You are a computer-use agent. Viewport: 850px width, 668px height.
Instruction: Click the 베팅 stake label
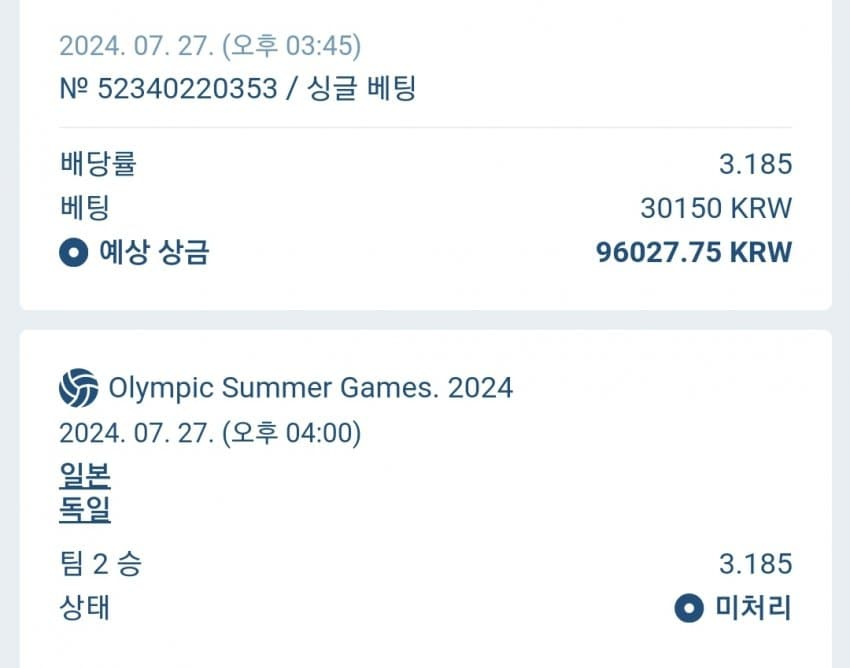pyautogui.click(x=84, y=208)
